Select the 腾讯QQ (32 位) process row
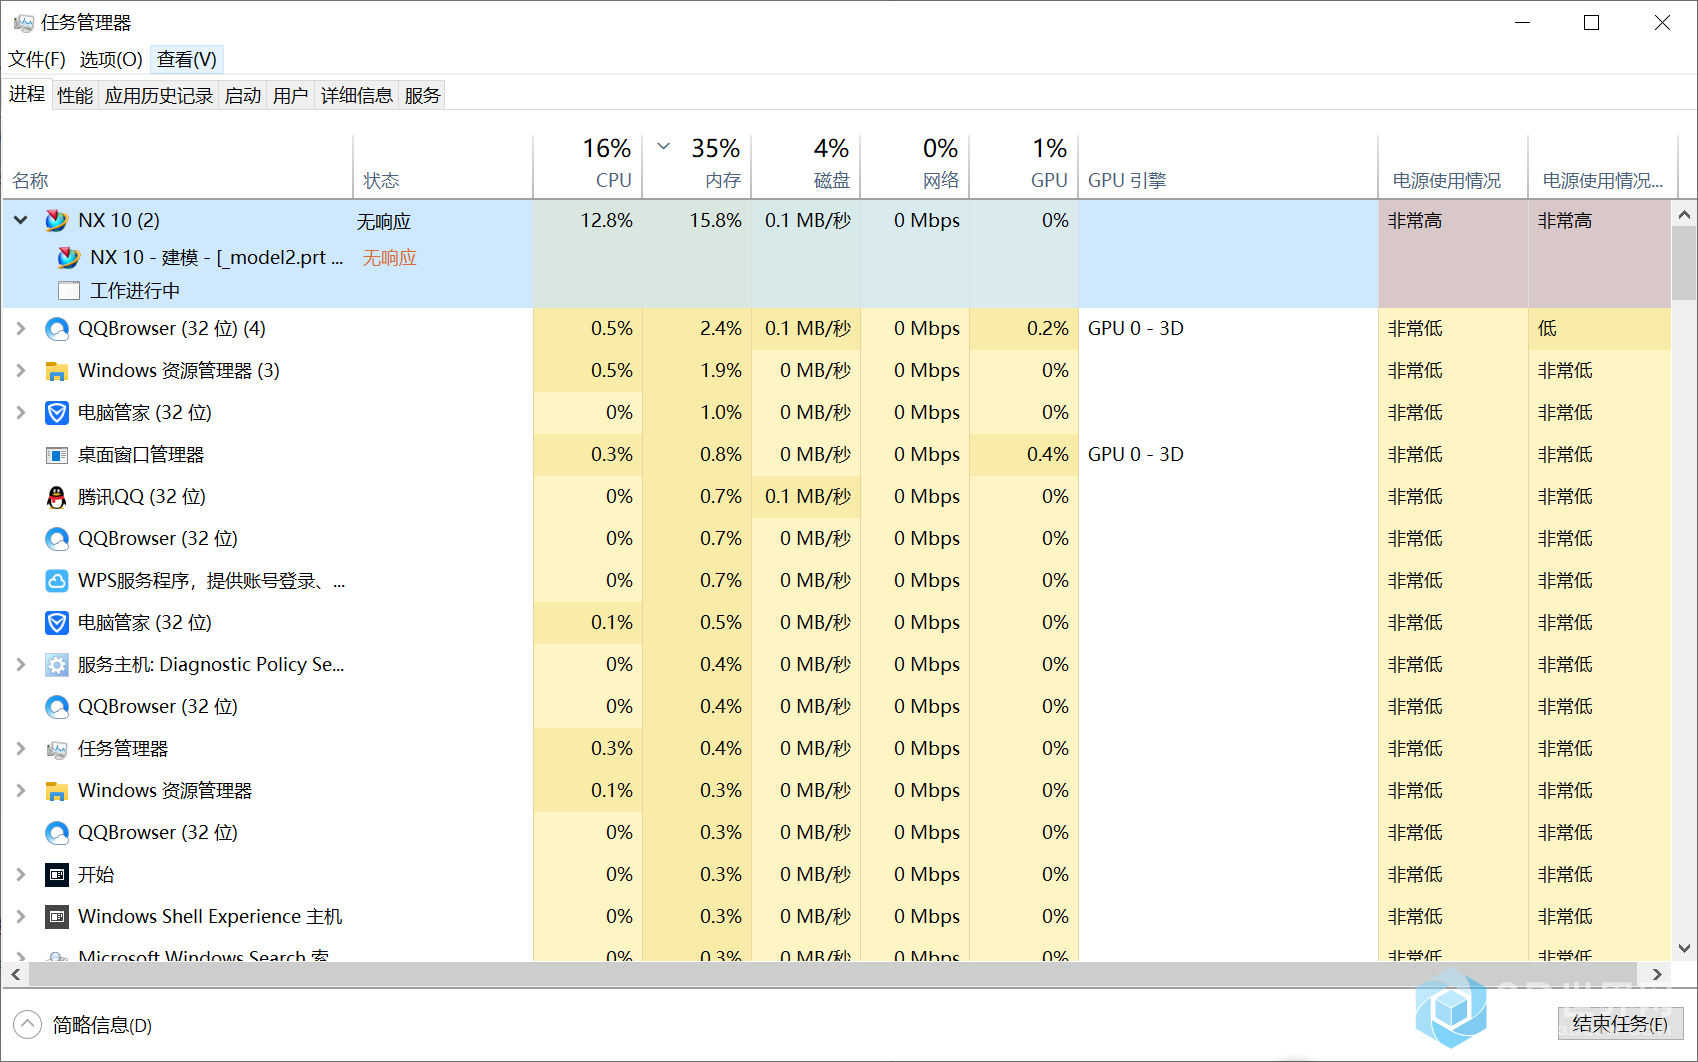The image size is (1698, 1062). (836, 497)
